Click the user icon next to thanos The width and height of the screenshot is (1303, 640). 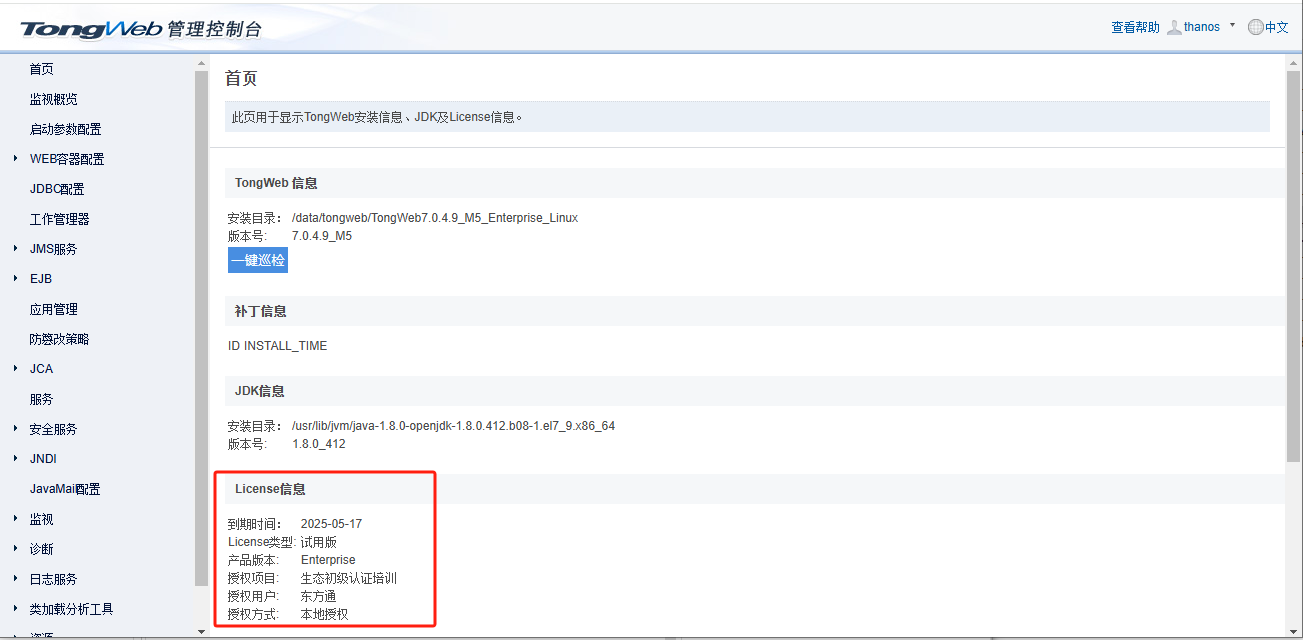click(x=1173, y=26)
